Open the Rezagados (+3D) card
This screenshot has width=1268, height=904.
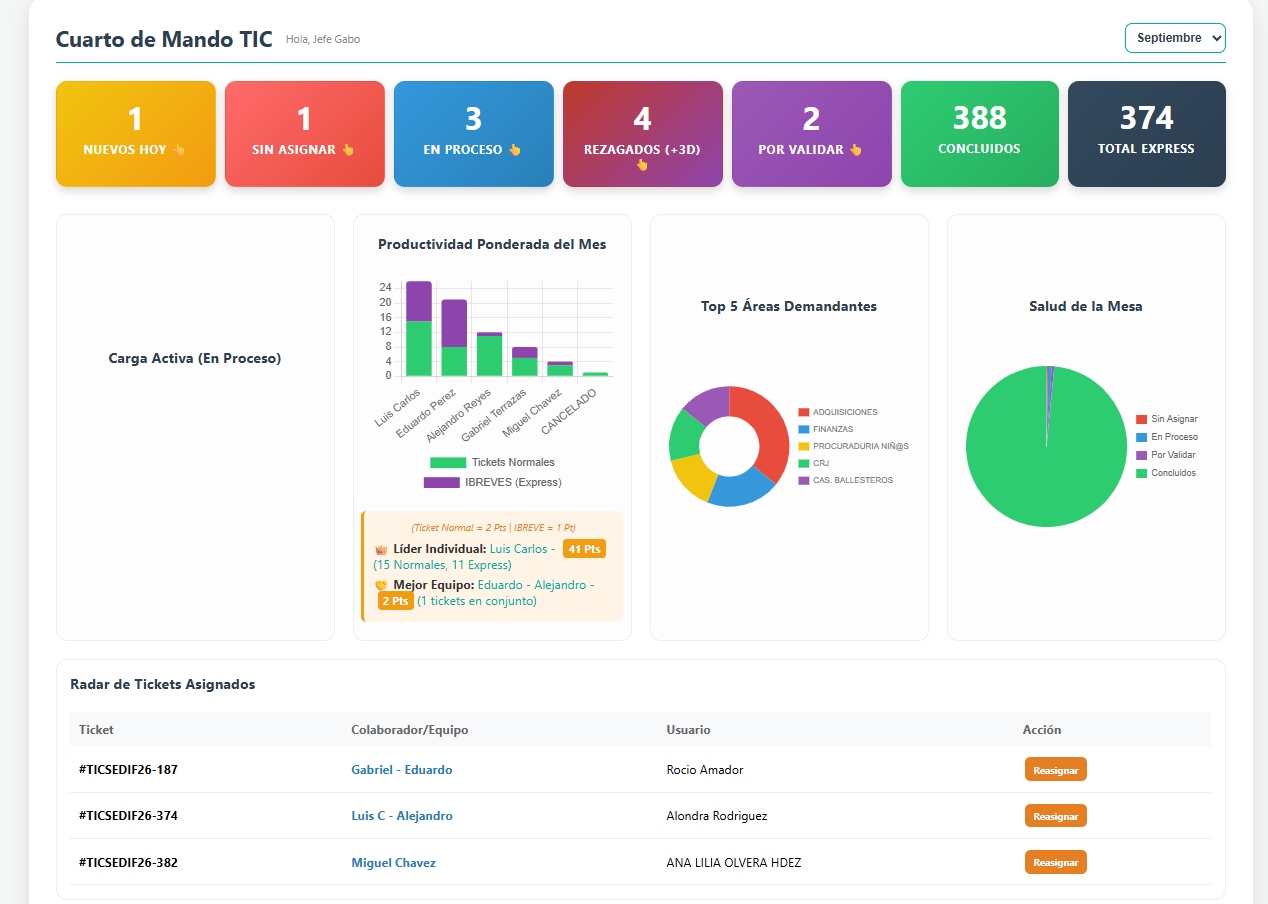click(x=643, y=134)
